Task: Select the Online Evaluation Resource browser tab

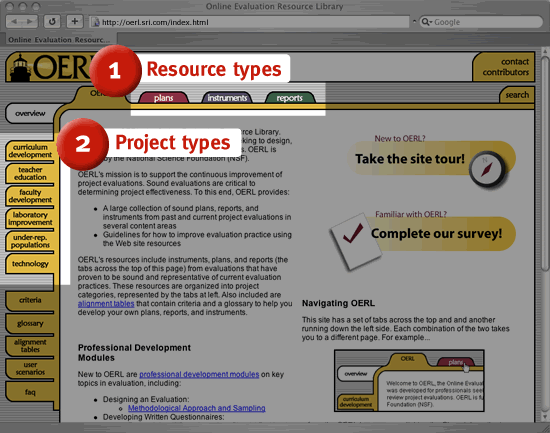Action: pyautogui.click(x=59, y=40)
